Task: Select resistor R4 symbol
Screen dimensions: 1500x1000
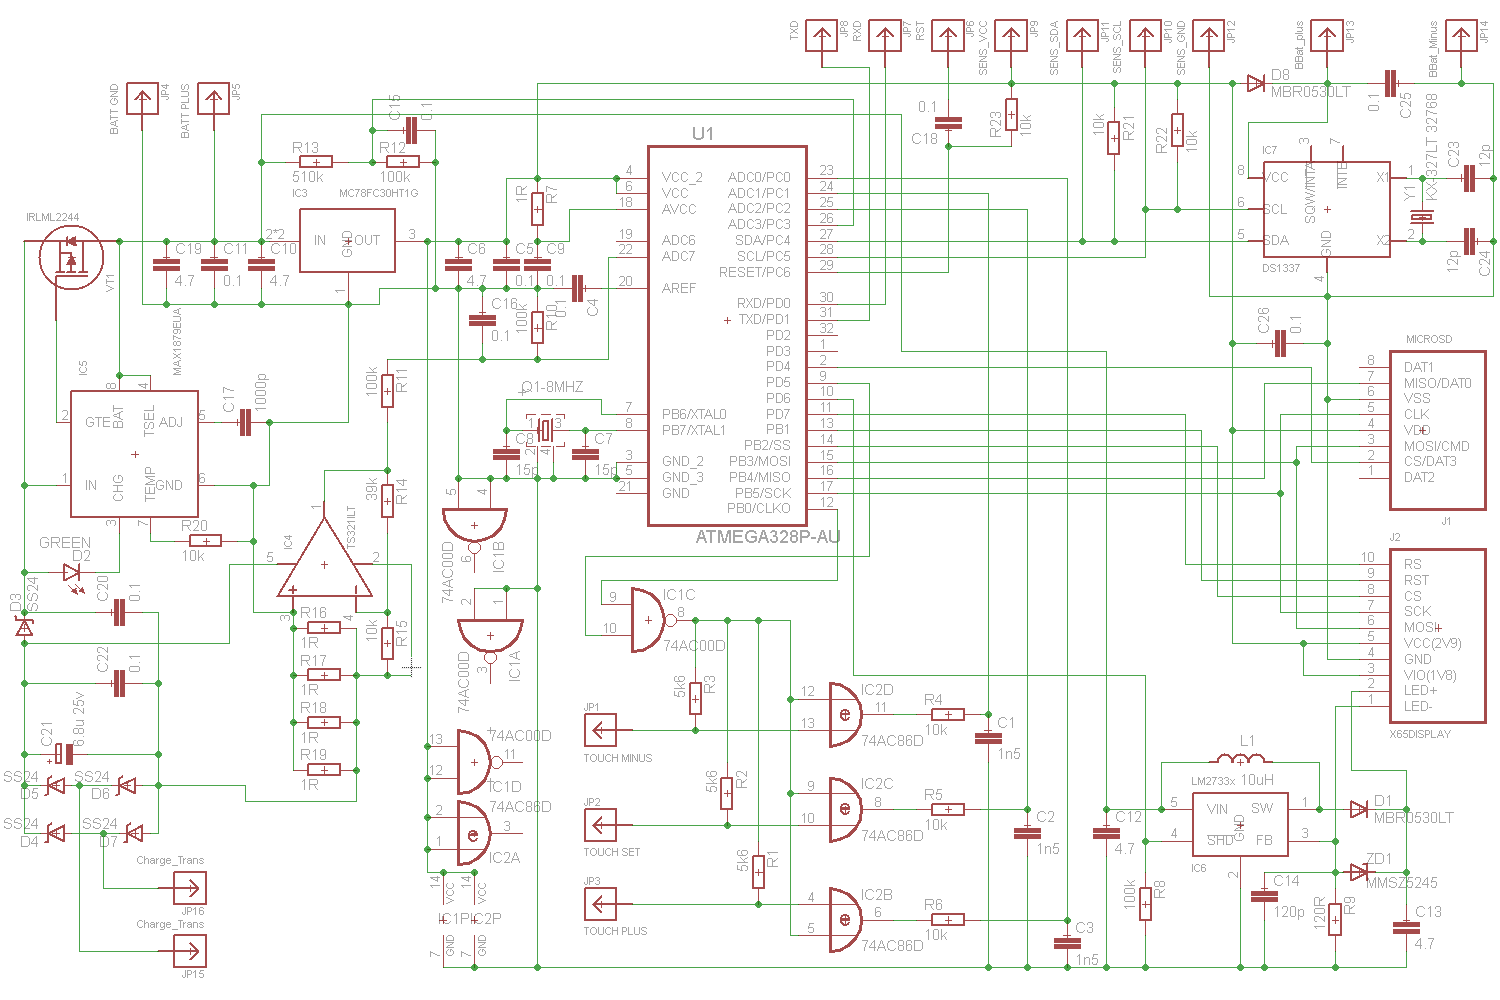Action: 947,715
